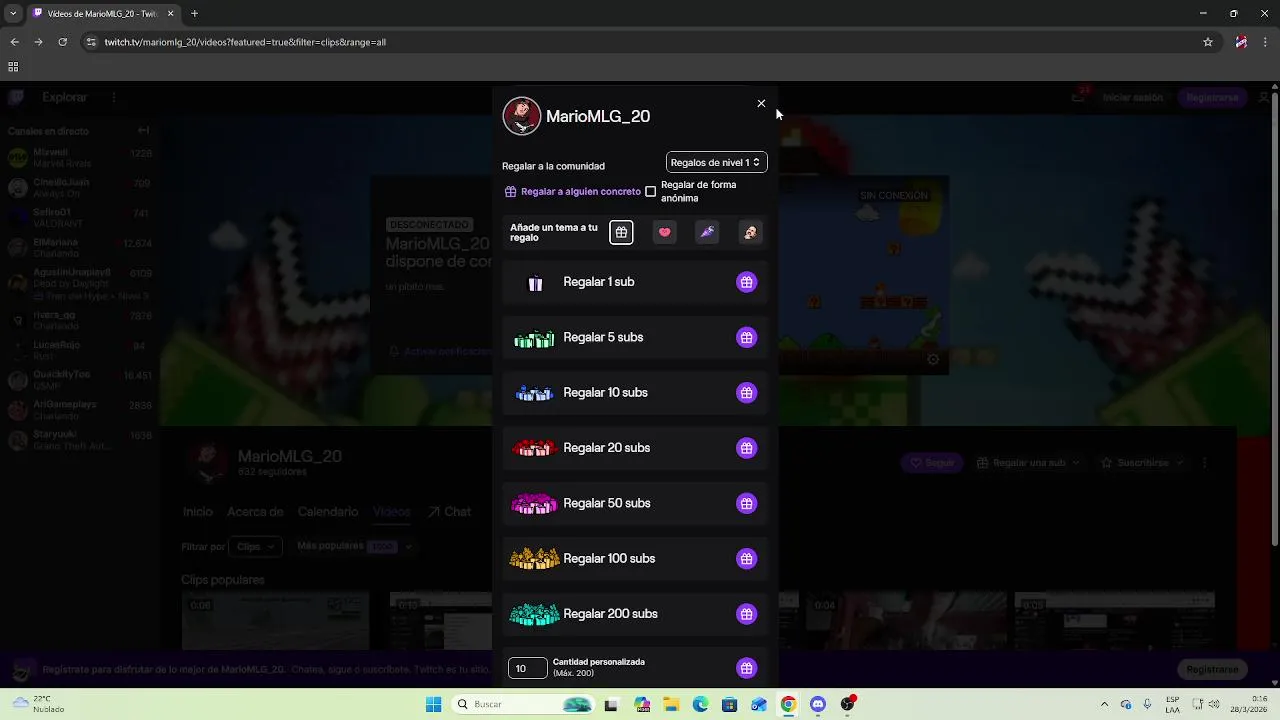Screen dimensions: 1280x720
Task: Click gift button for Regalar 50 subs
Action: click(747, 504)
